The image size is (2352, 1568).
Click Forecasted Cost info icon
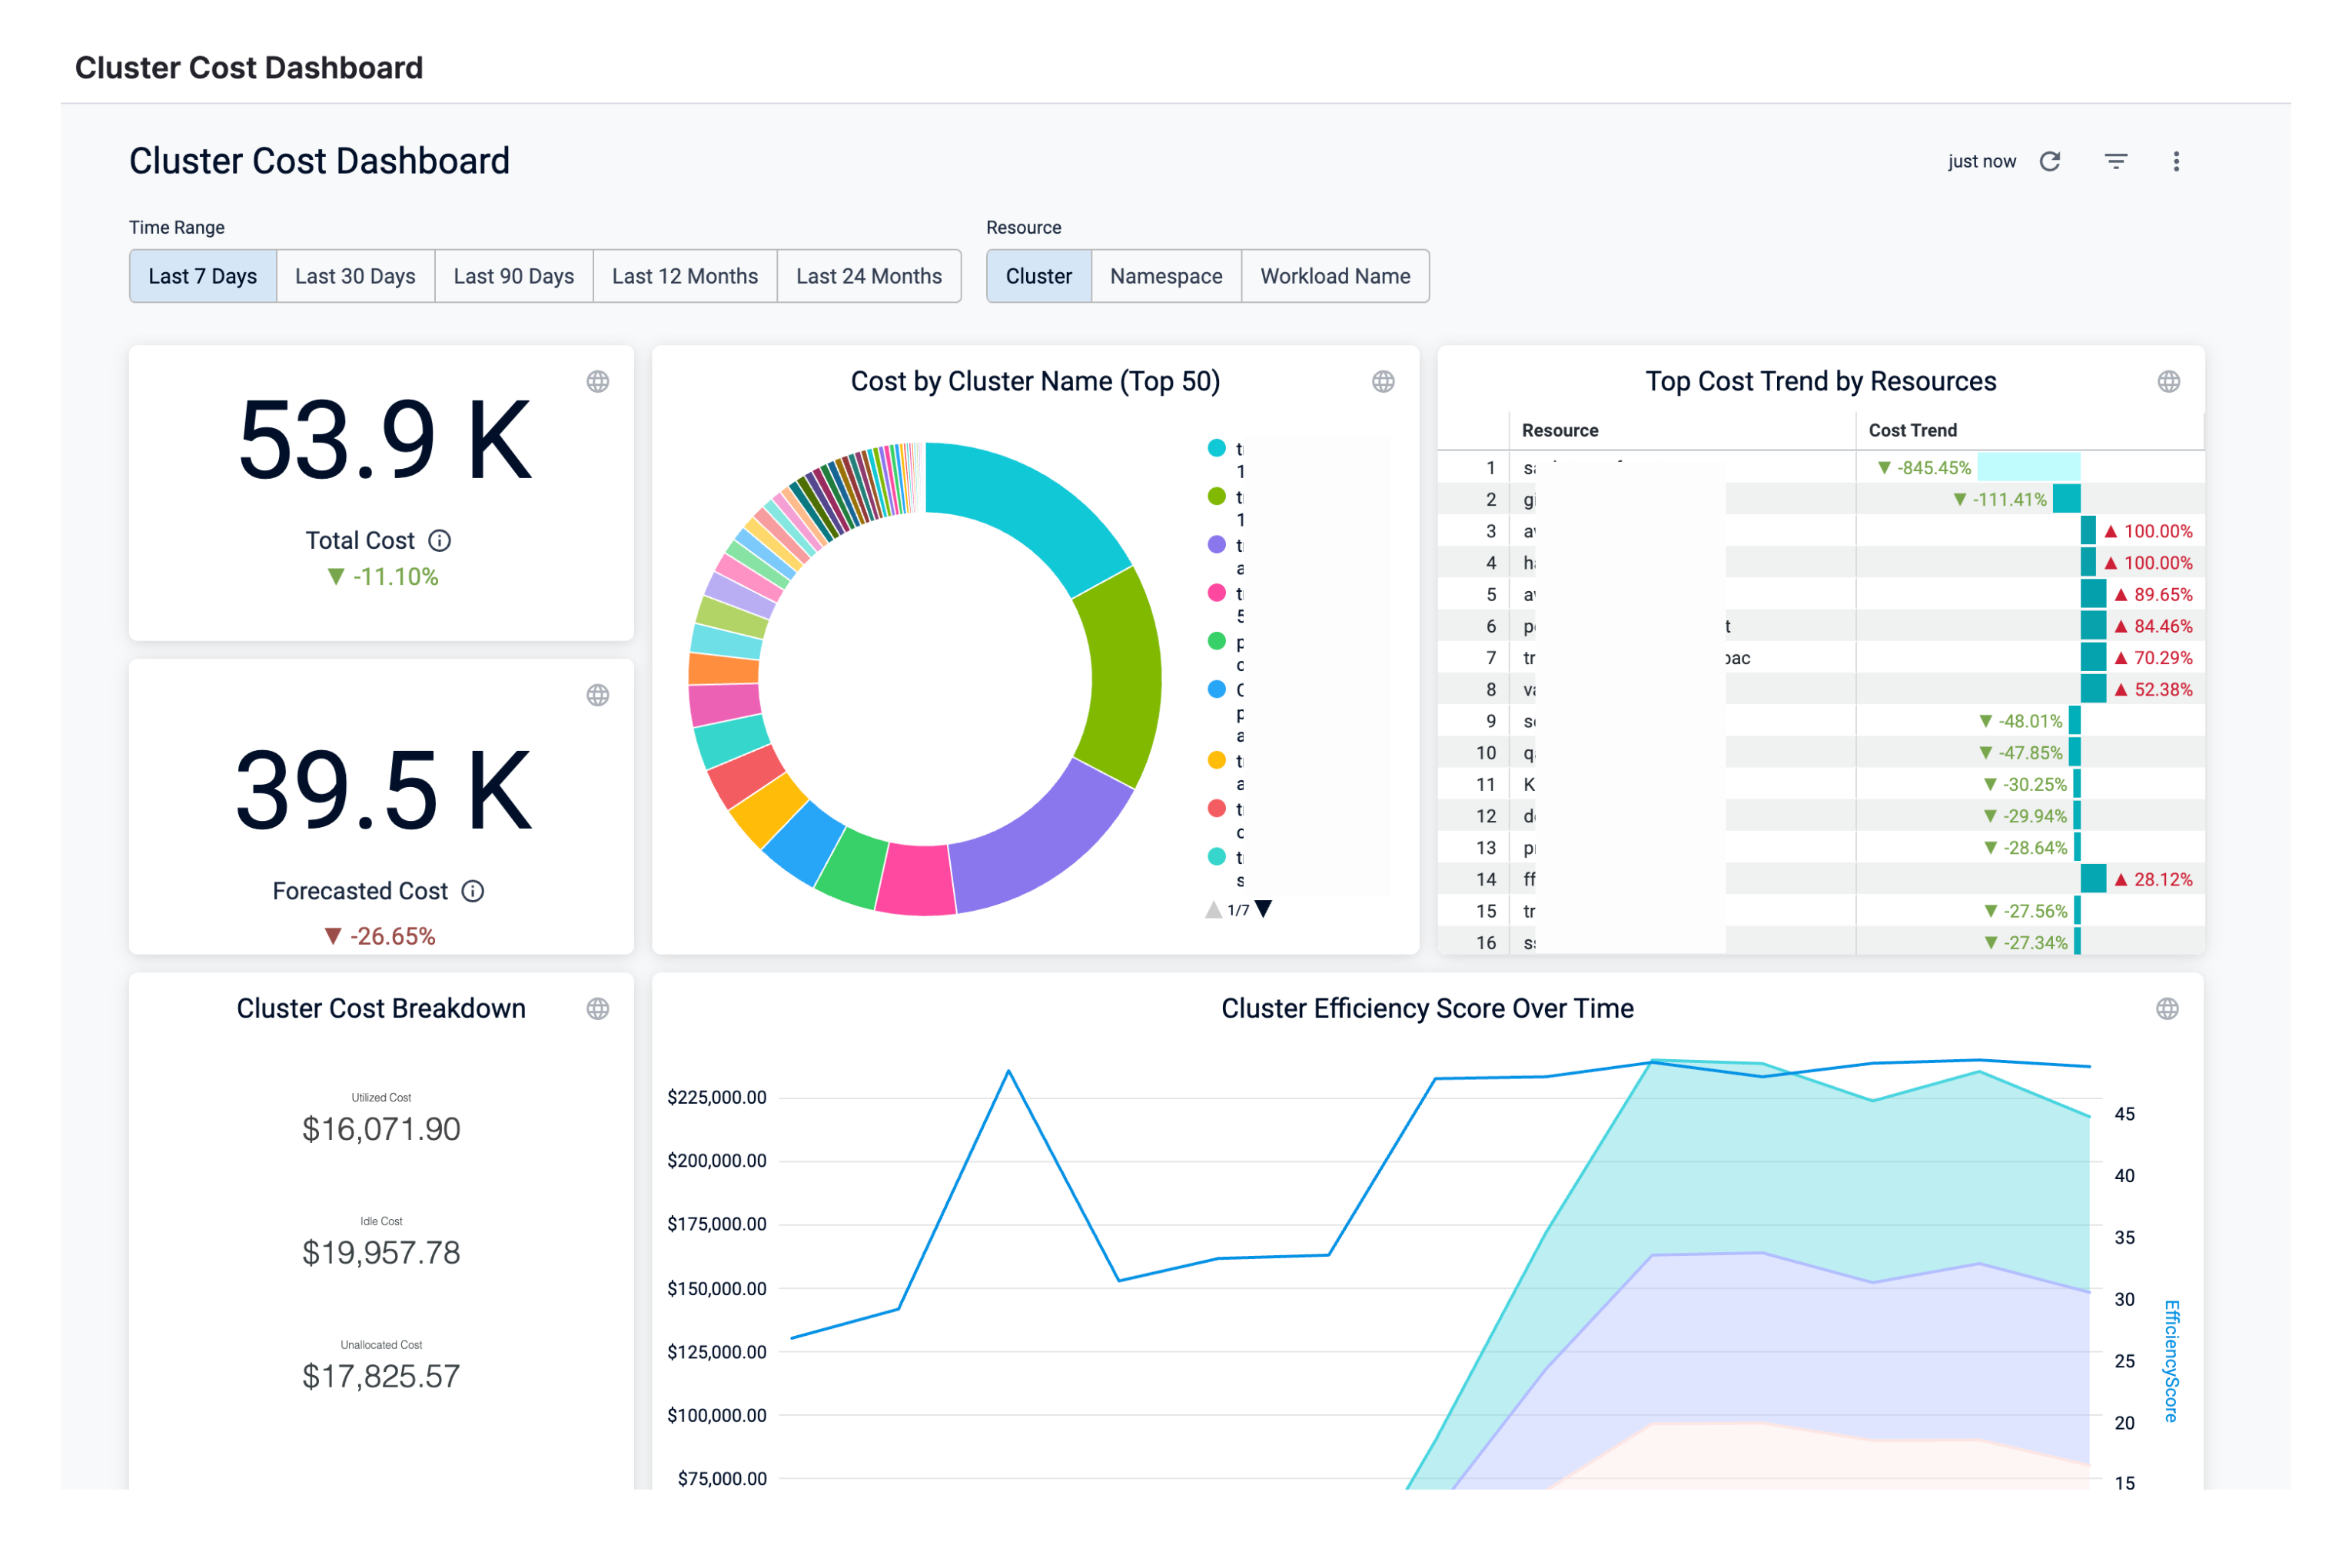473,891
